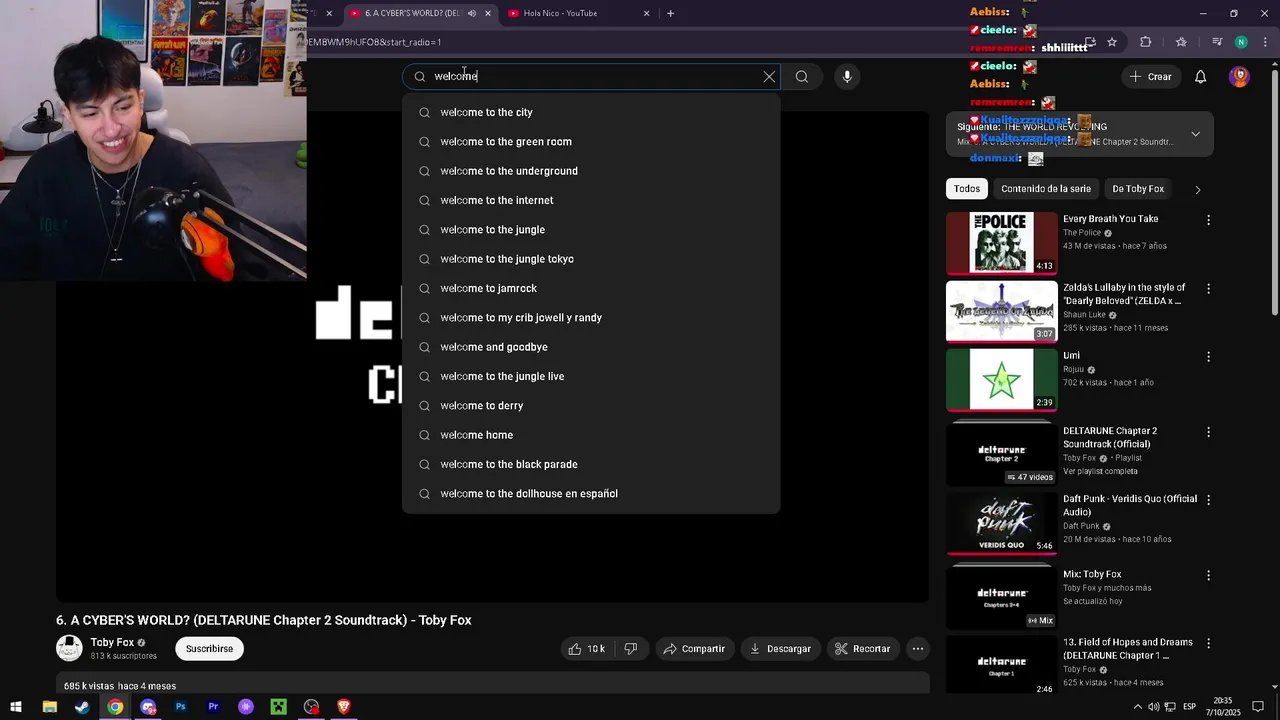Screen dimensions: 1280x720
Task: Pick suggestion welcome to the underground
Action: tap(591, 171)
